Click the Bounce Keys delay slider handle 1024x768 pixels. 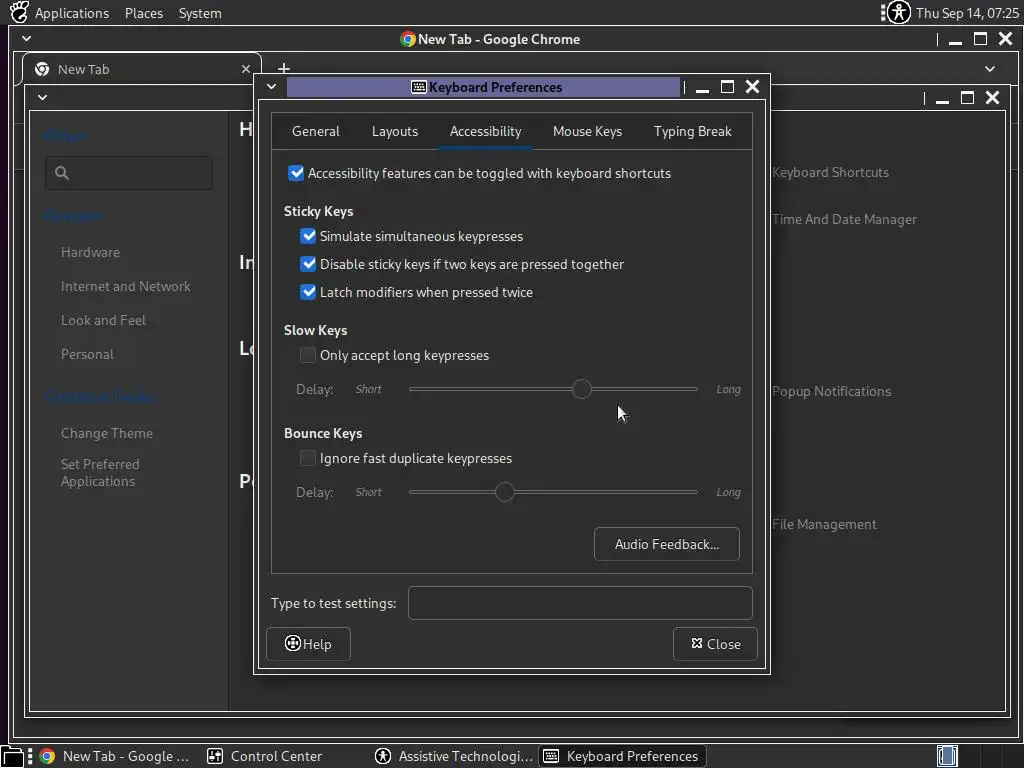click(504, 492)
